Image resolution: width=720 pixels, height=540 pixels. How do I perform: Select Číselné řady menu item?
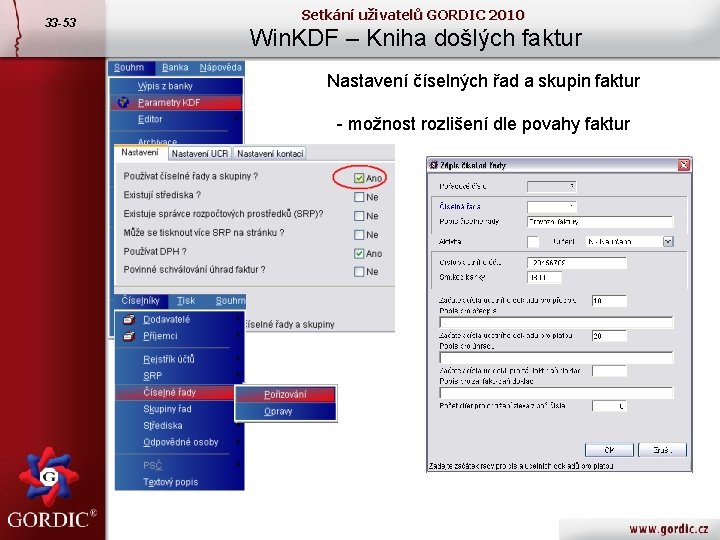175,393
